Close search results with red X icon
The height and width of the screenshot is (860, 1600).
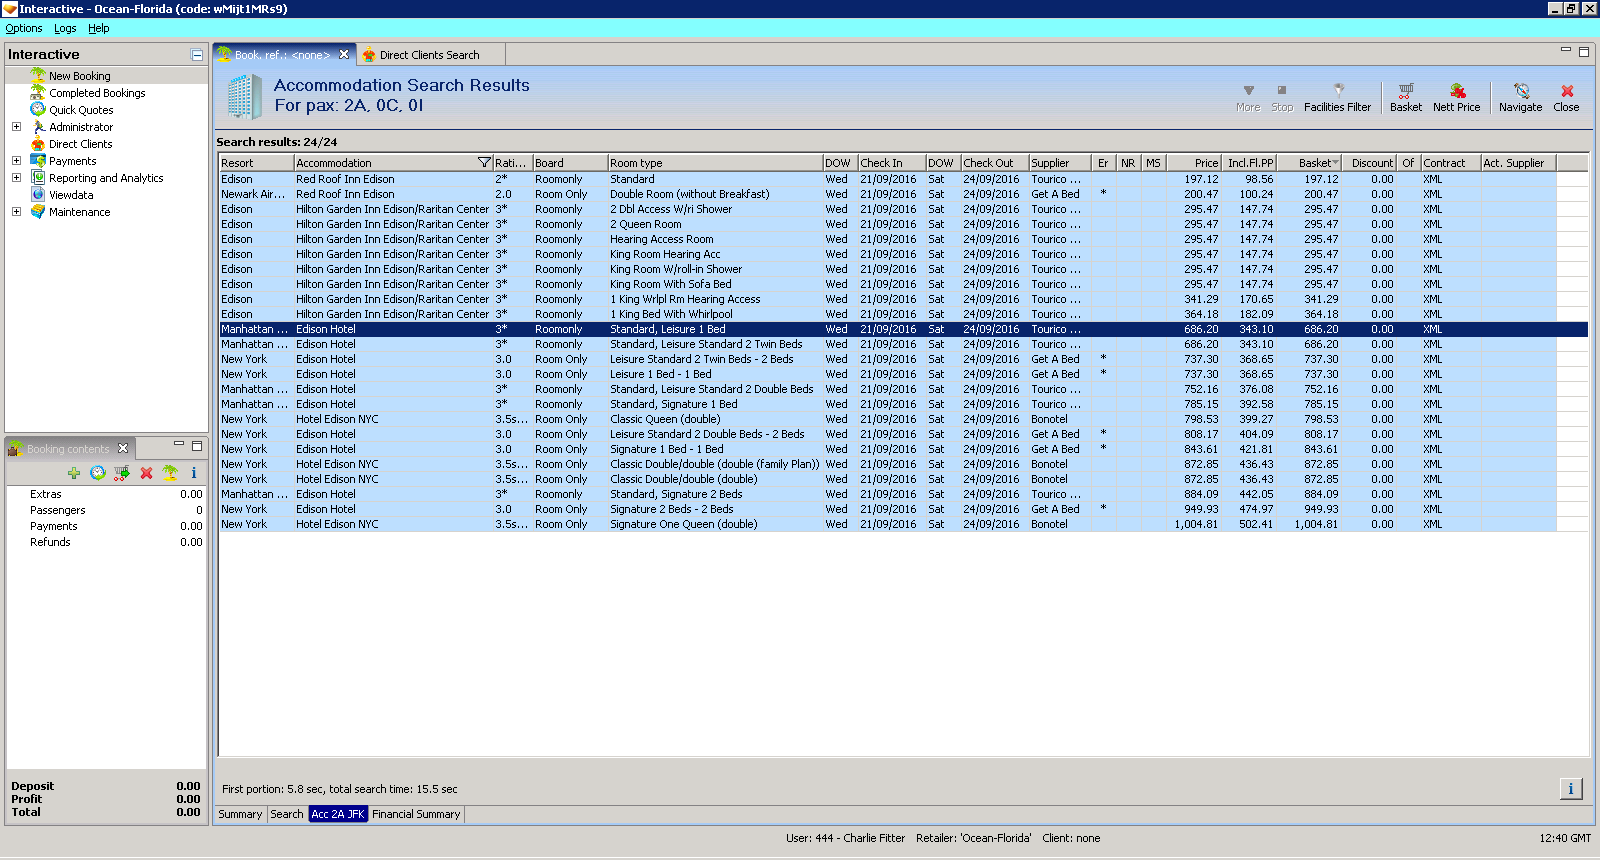tap(1567, 90)
